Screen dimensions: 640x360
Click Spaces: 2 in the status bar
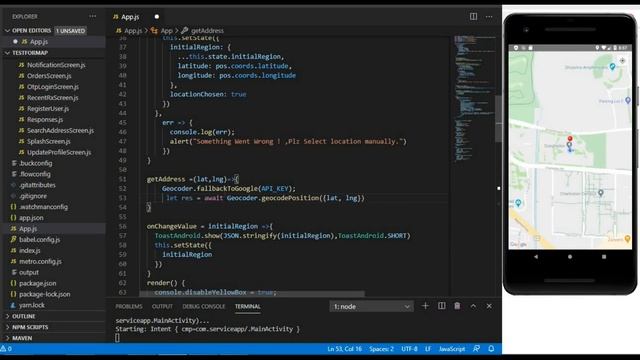pyautogui.click(x=381, y=349)
